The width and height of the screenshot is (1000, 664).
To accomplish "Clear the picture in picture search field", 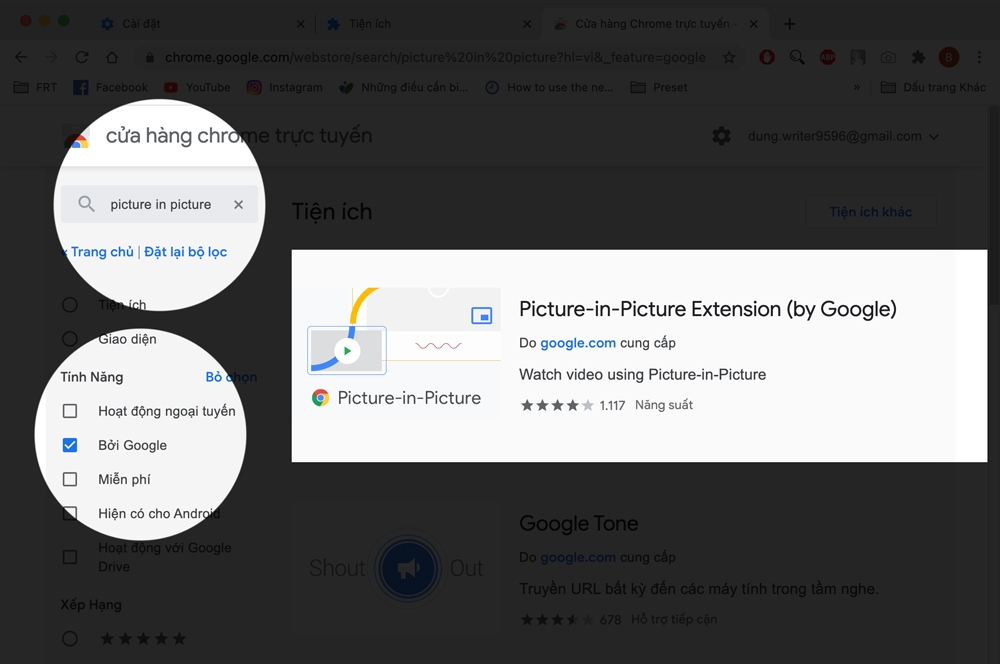I will [x=238, y=204].
